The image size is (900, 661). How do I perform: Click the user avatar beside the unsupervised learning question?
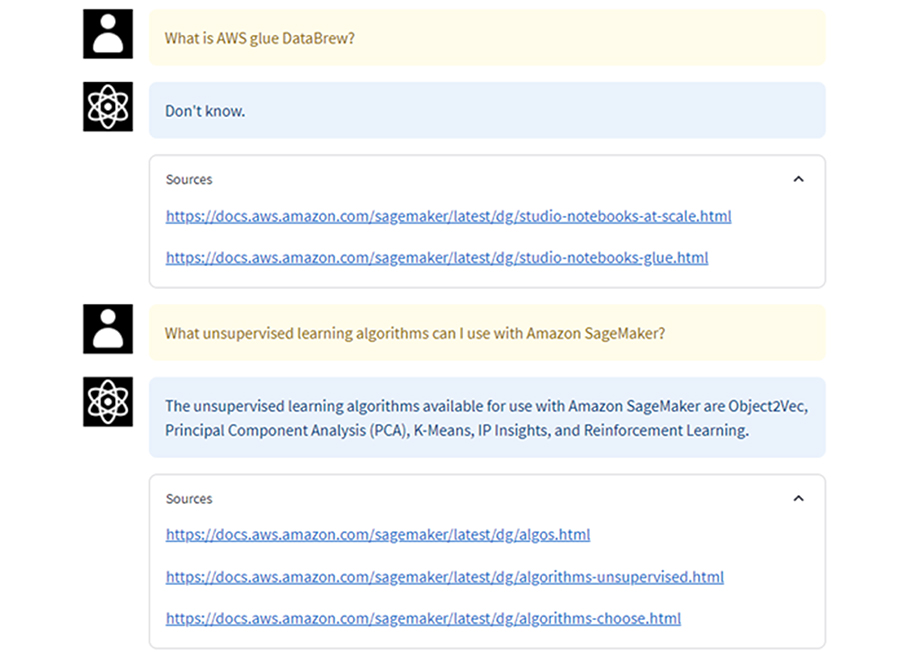point(108,329)
